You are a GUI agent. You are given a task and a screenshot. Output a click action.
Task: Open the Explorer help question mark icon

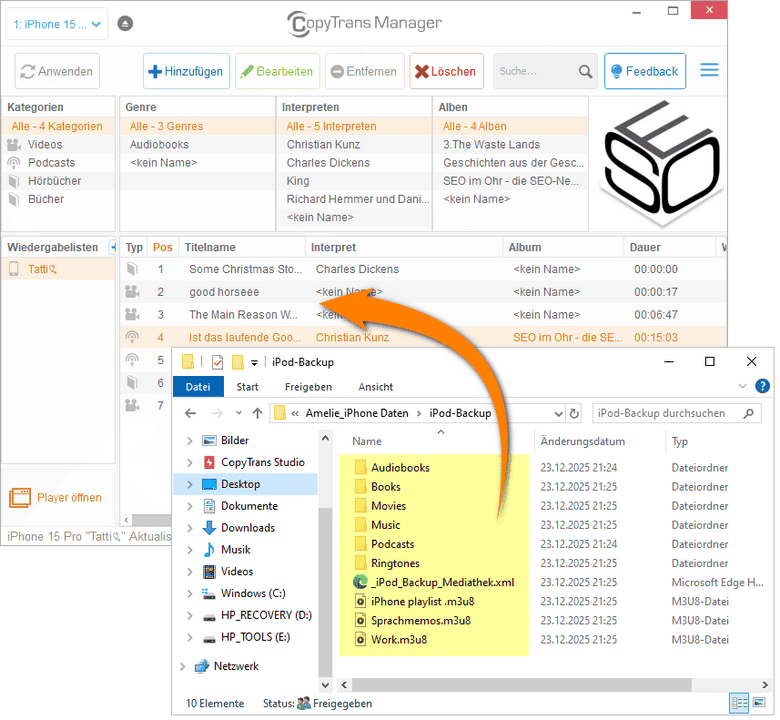pos(762,386)
